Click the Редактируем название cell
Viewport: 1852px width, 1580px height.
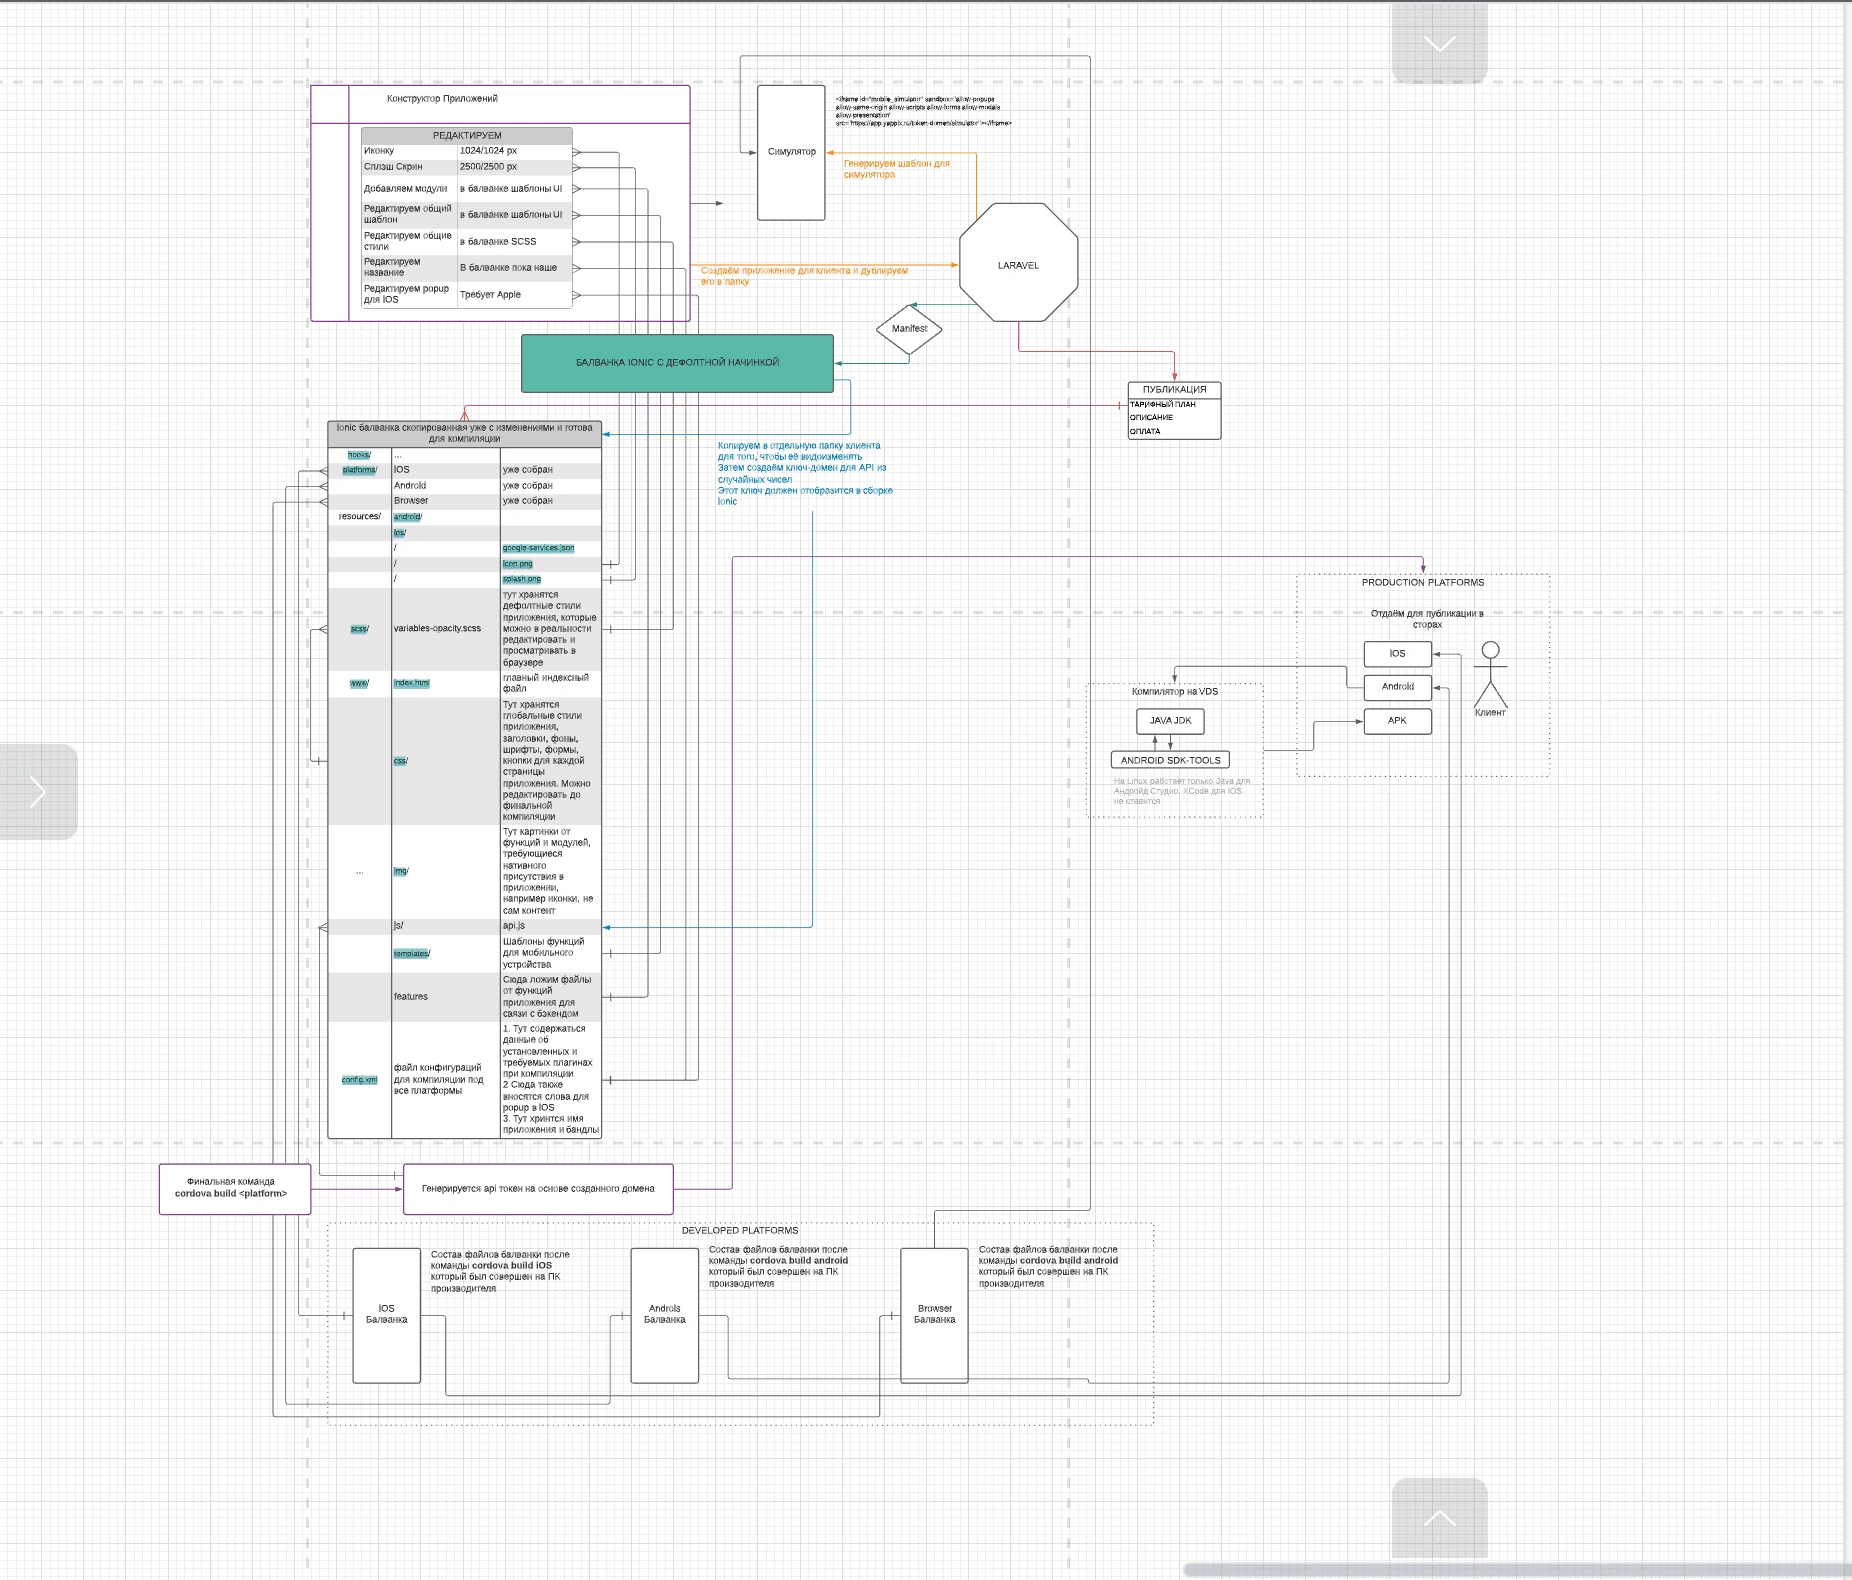409,267
